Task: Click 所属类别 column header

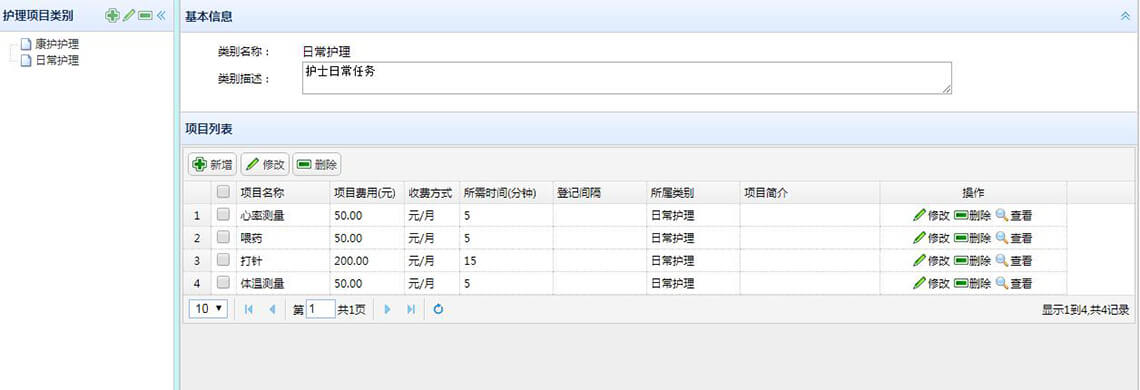Action: point(693,193)
